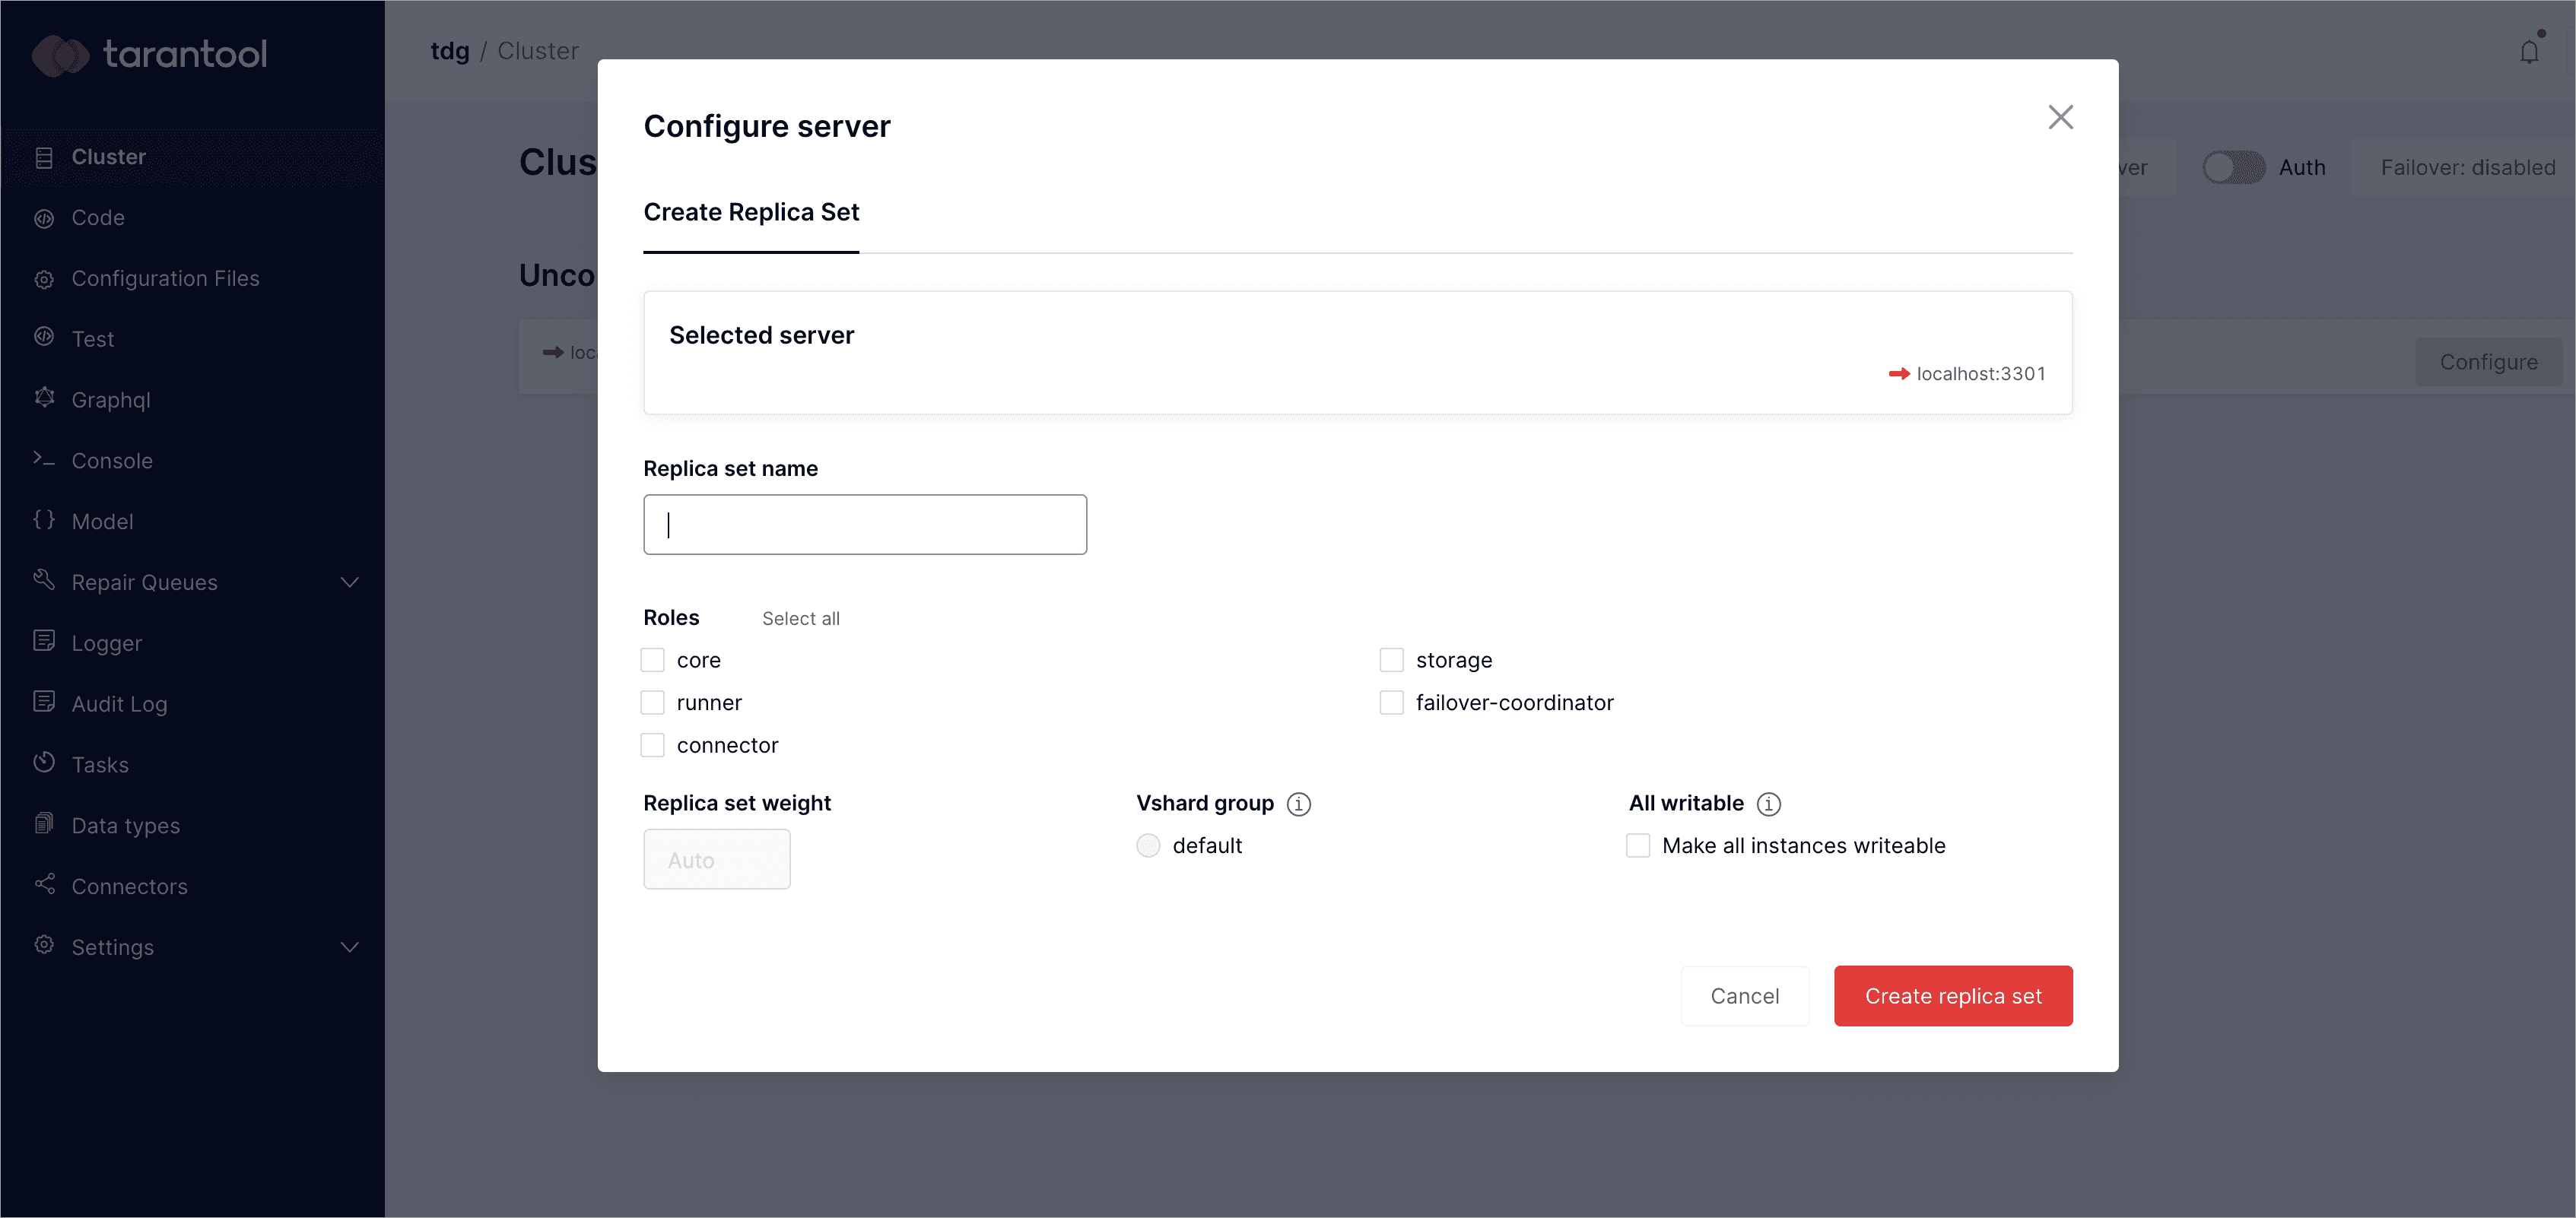The height and width of the screenshot is (1218, 2576).
Task: Click the Vshard group info icon
Action: point(1299,804)
